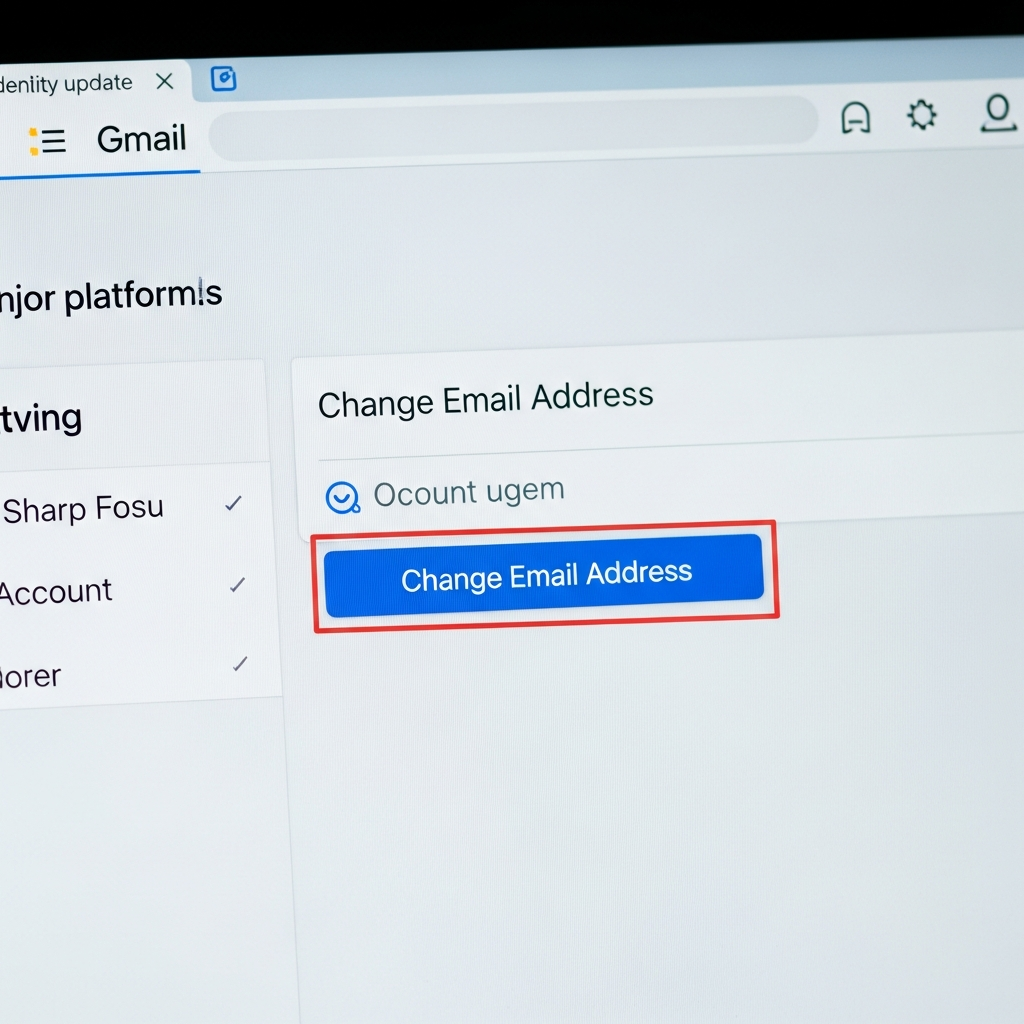The width and height of the screenshot is (1024, 1024).
Task: Open the Gmail main menu icon
Action: pyautogui.click(x=47, y=141)
